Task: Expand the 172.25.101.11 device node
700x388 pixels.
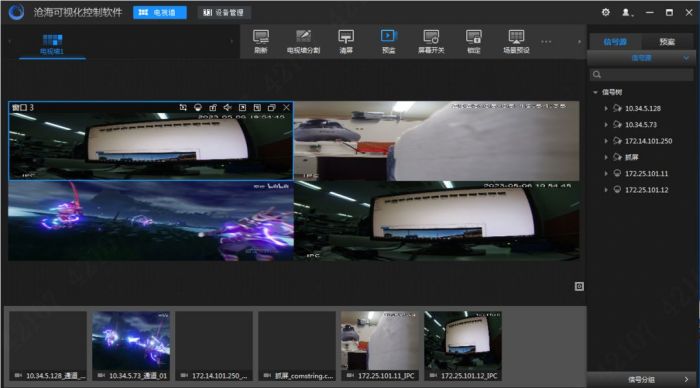Action: pyautogui.click(x=606, y=174)
